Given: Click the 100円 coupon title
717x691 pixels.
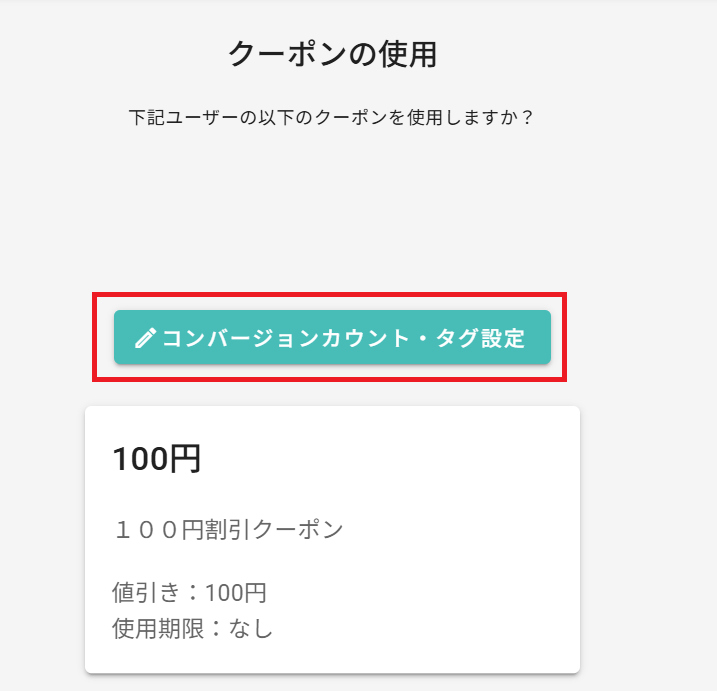Looking at the screenshot, I should (157, 459).
